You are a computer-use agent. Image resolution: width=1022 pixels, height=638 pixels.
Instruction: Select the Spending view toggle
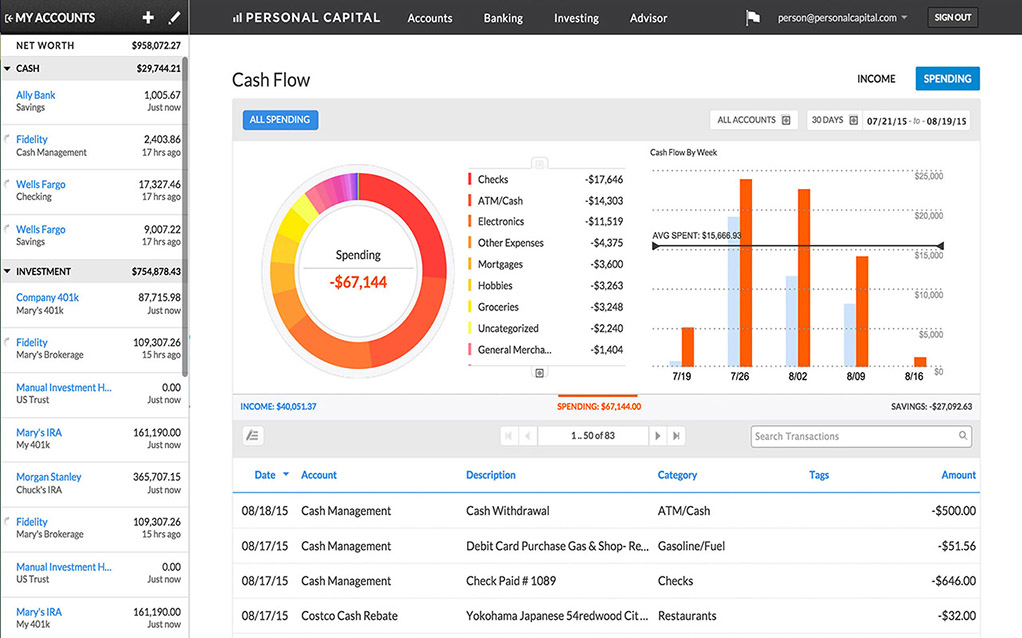[947, 79]
